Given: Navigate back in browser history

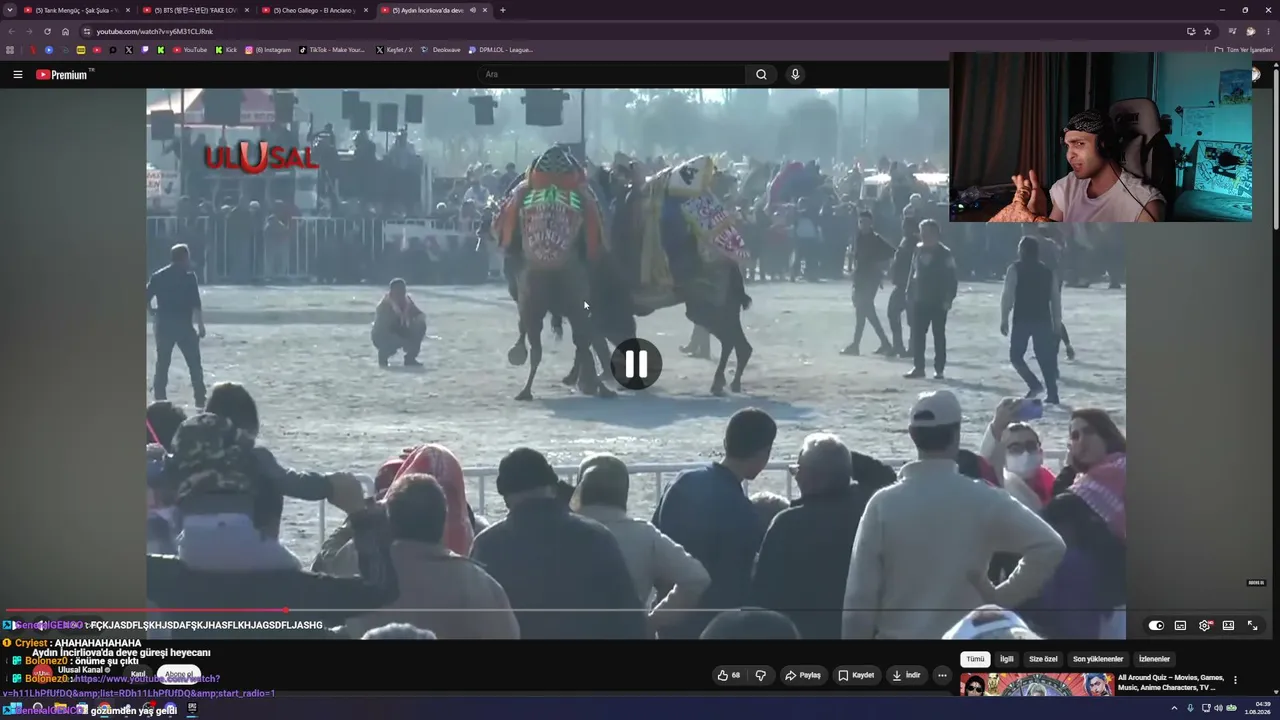Looking at the screenshot, I should pos(11,31).
